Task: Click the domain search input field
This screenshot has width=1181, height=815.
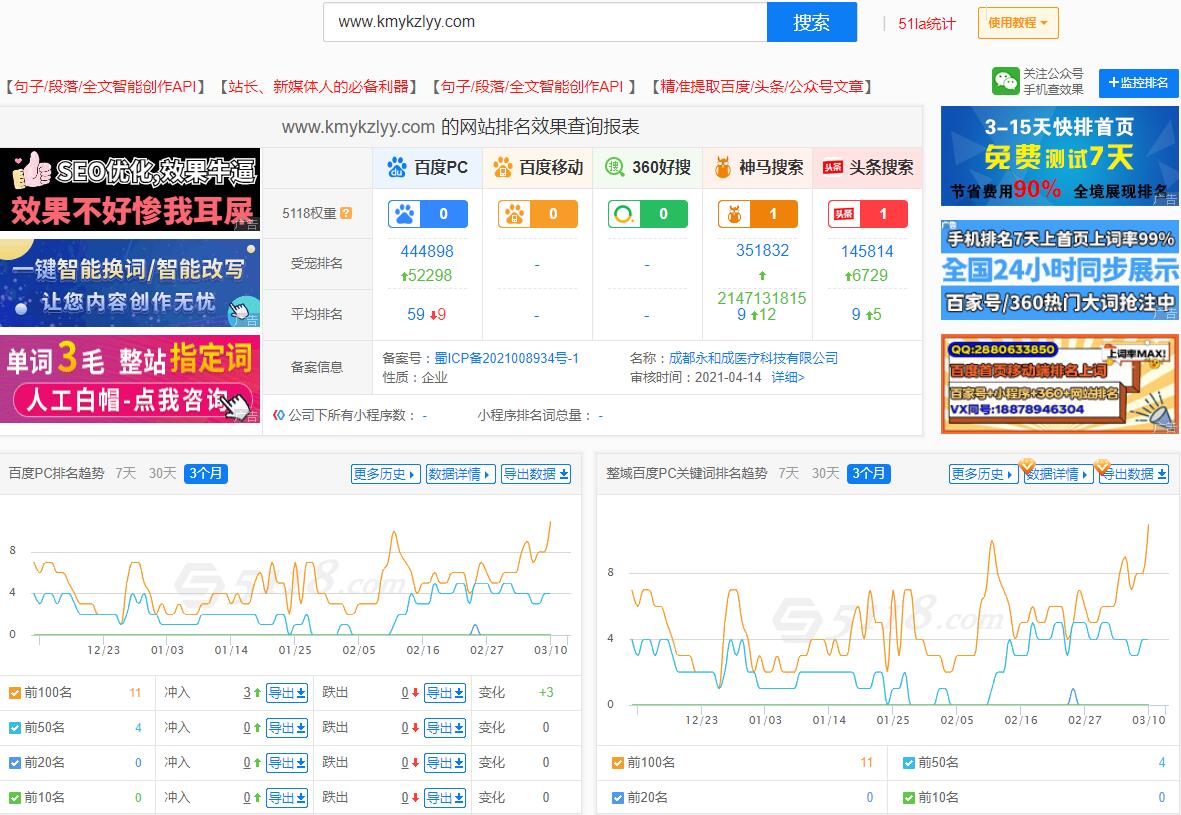Action: 544,22
